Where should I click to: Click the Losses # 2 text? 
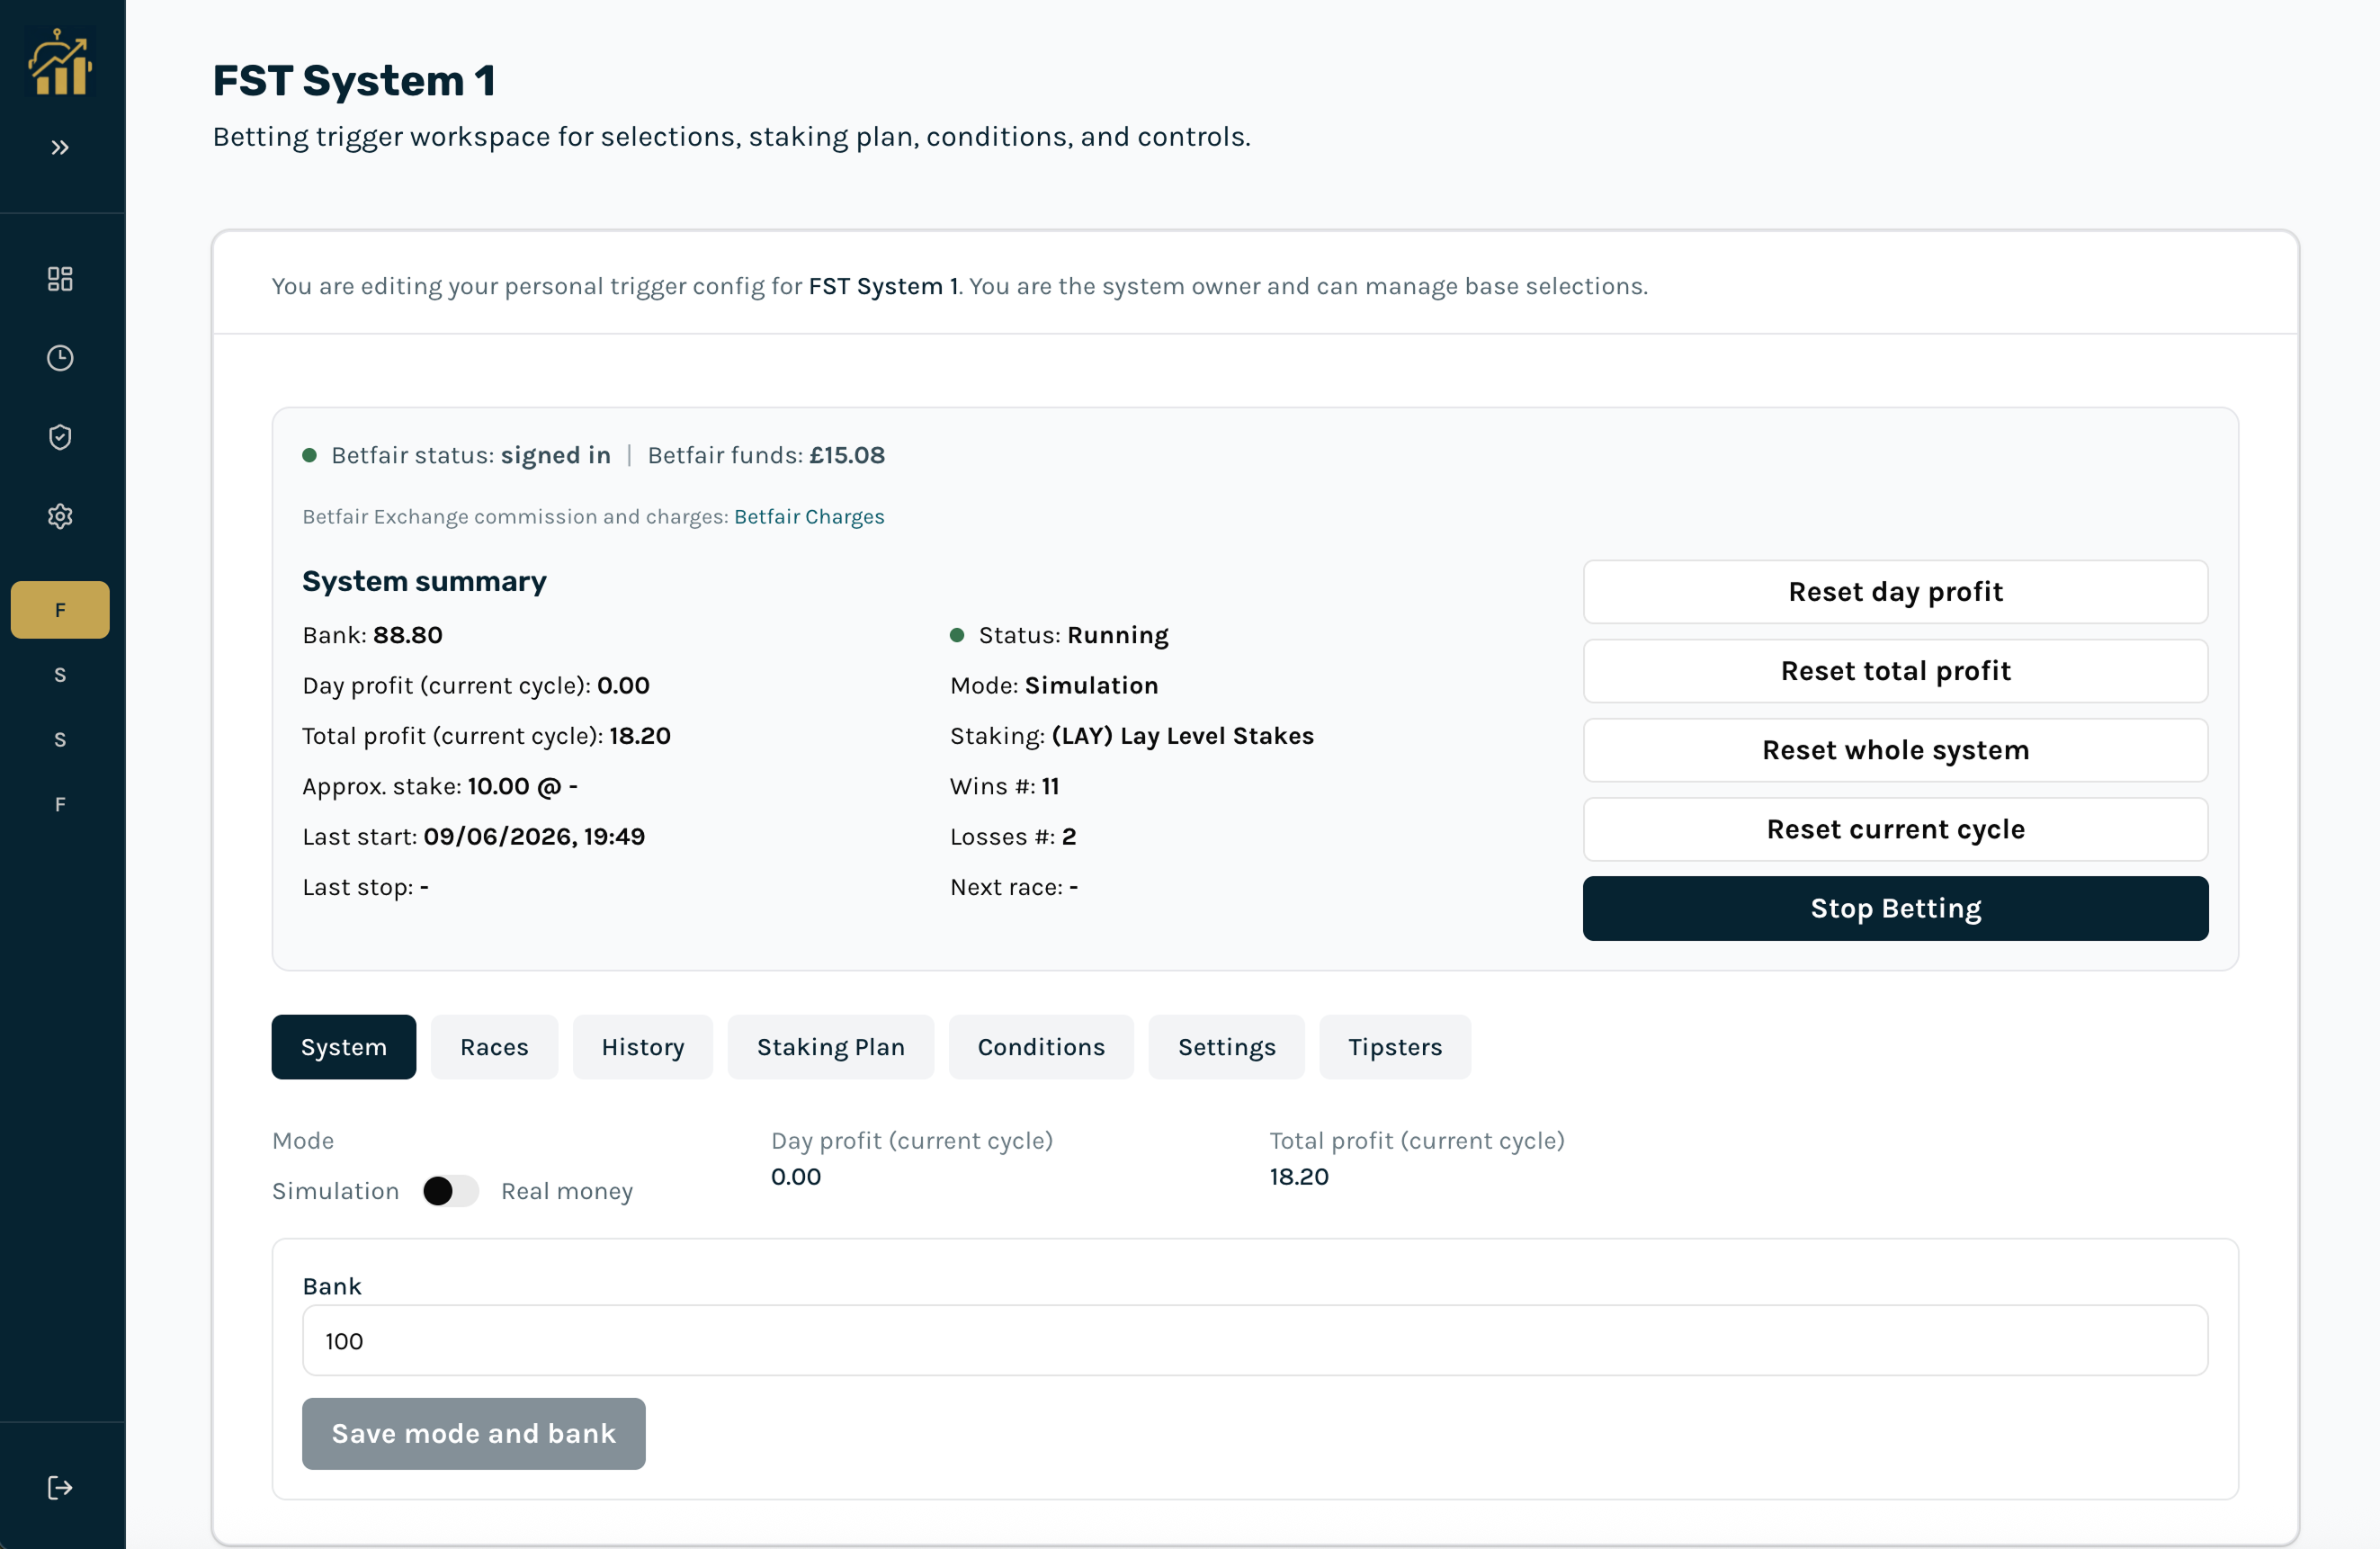pos(1013,836)
